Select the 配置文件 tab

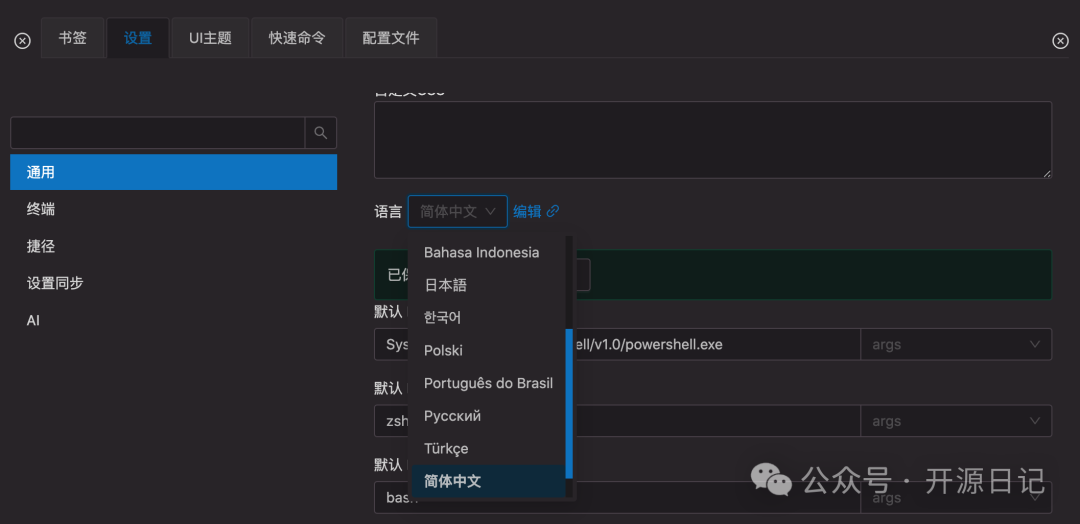[x=391, y=38]
